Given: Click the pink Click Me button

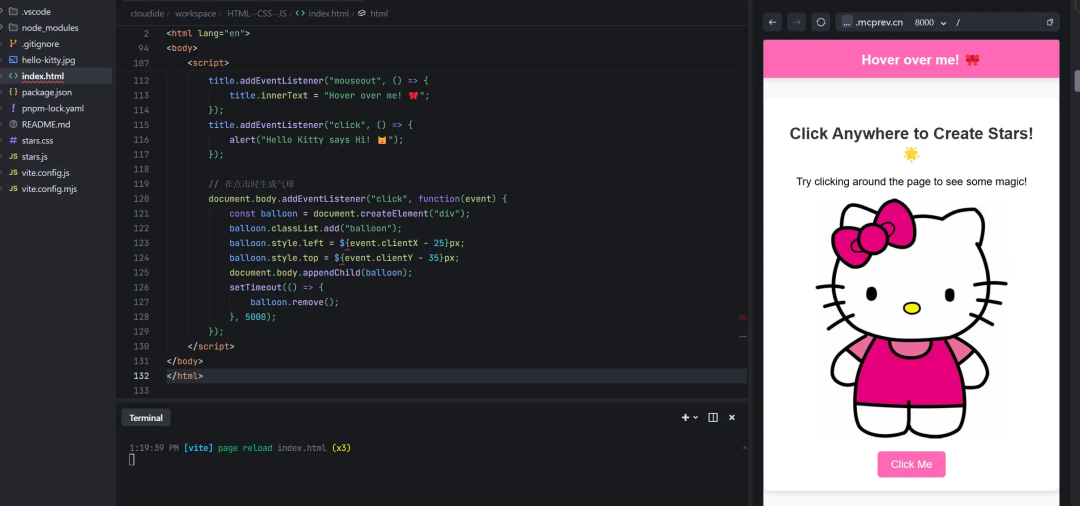Looking at the screenshot, I should pyautogui.click(x=911, y=464).
